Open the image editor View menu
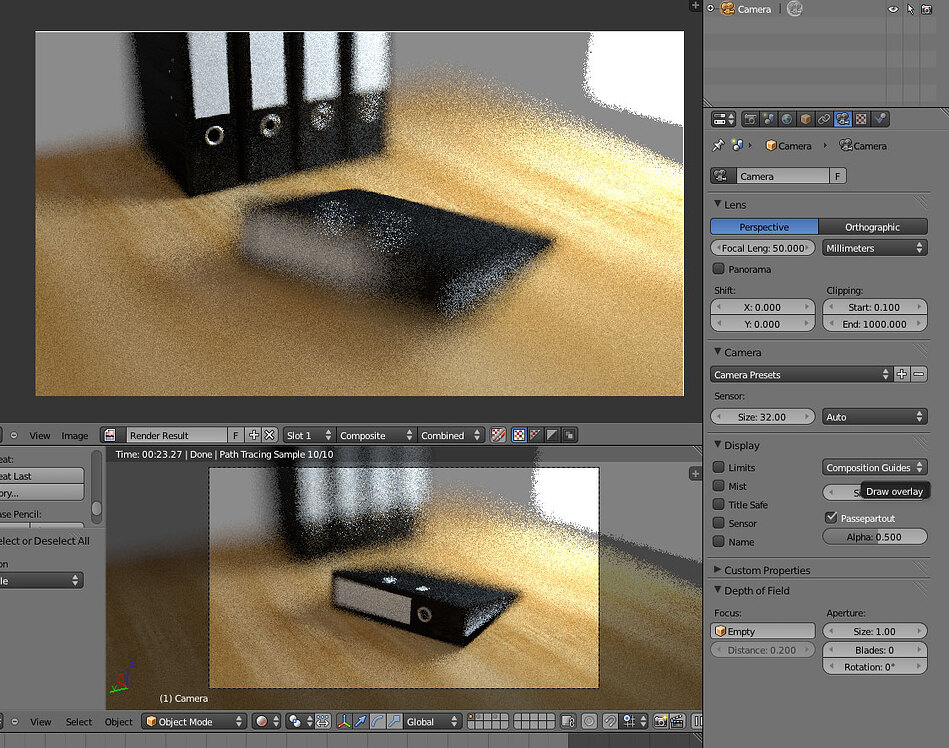This screenshot has height=748, width=949. pos(40,436)
